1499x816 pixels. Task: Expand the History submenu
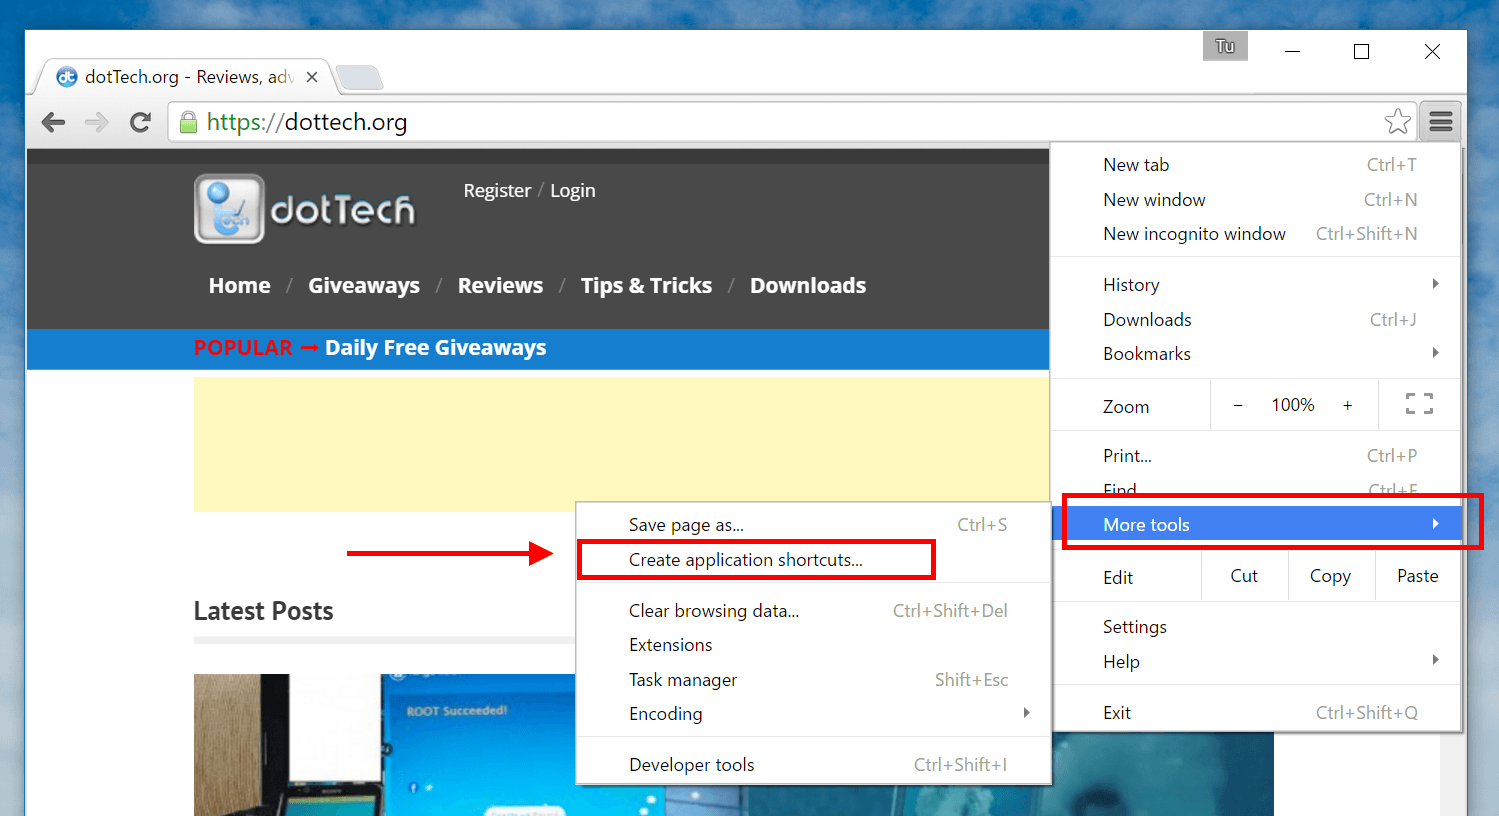coord(1256,285)
